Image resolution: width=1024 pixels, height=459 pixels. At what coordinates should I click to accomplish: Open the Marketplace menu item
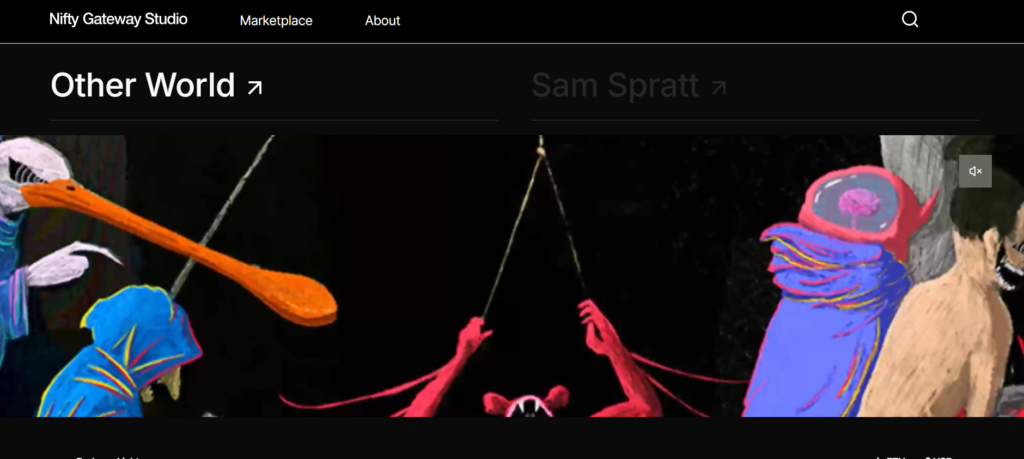pos(276,21)
